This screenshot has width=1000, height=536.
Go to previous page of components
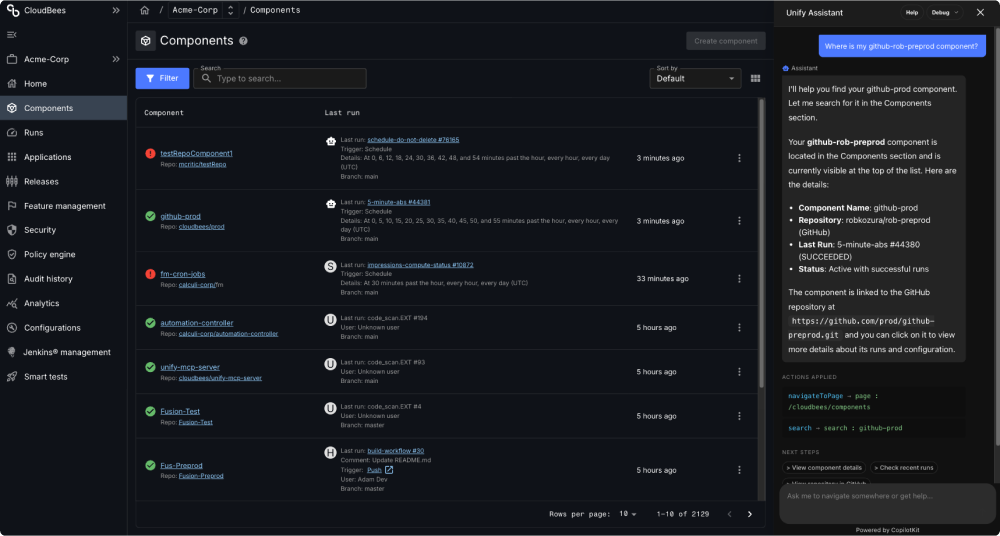[x=730, y=514]
